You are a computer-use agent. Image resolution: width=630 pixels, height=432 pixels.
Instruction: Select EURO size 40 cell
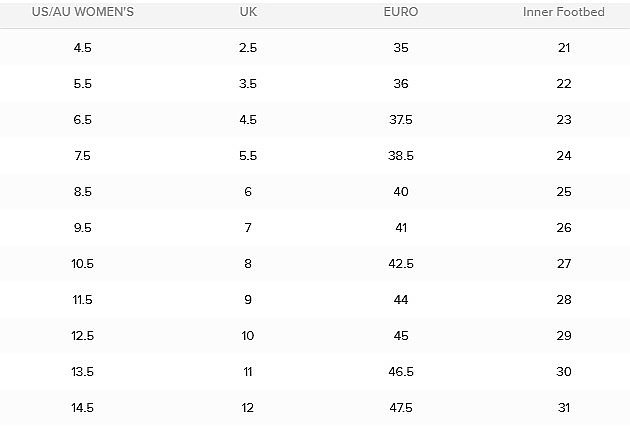400,192
